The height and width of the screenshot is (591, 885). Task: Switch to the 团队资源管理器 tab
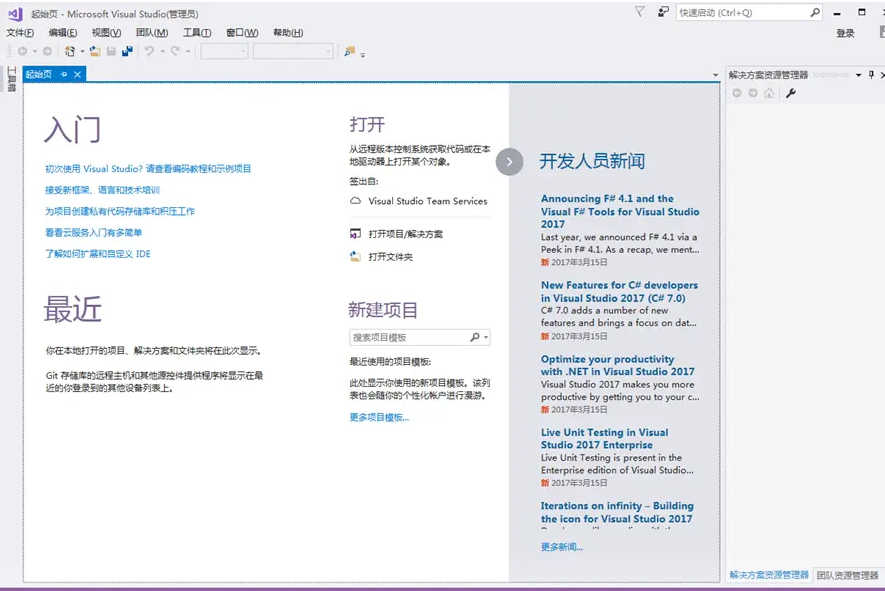(847, 575)
